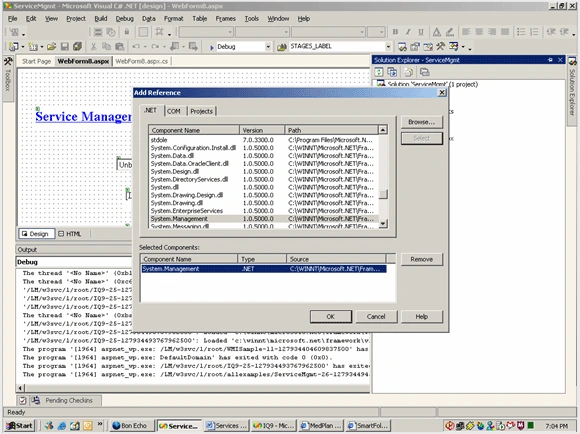Screen dimensions: 580x434
Task: Open the Debug menu
Action: [x=125, y=18]
